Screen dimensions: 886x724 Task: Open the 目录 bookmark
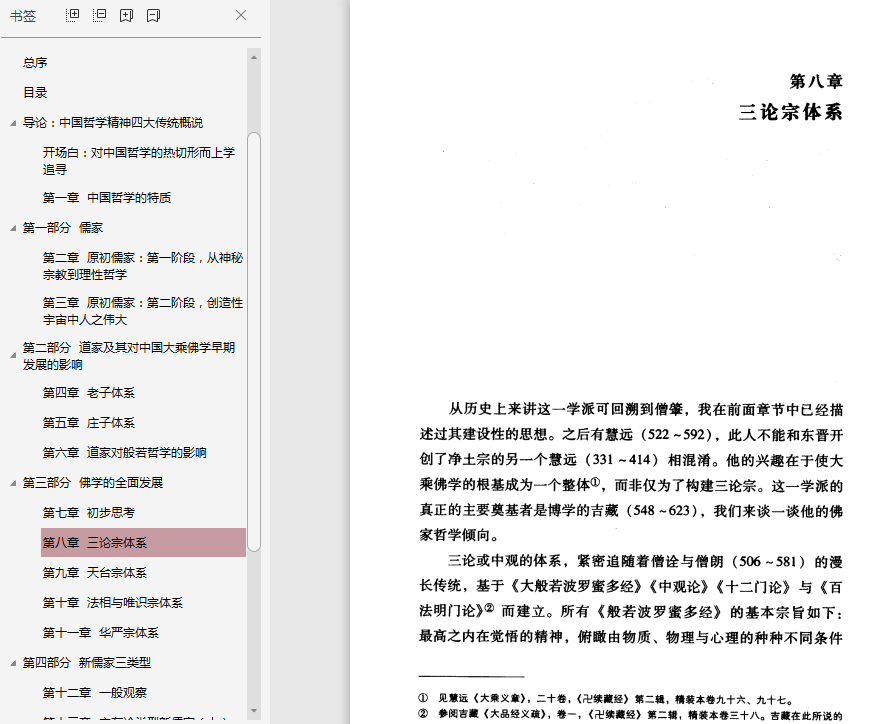point(35,93)
